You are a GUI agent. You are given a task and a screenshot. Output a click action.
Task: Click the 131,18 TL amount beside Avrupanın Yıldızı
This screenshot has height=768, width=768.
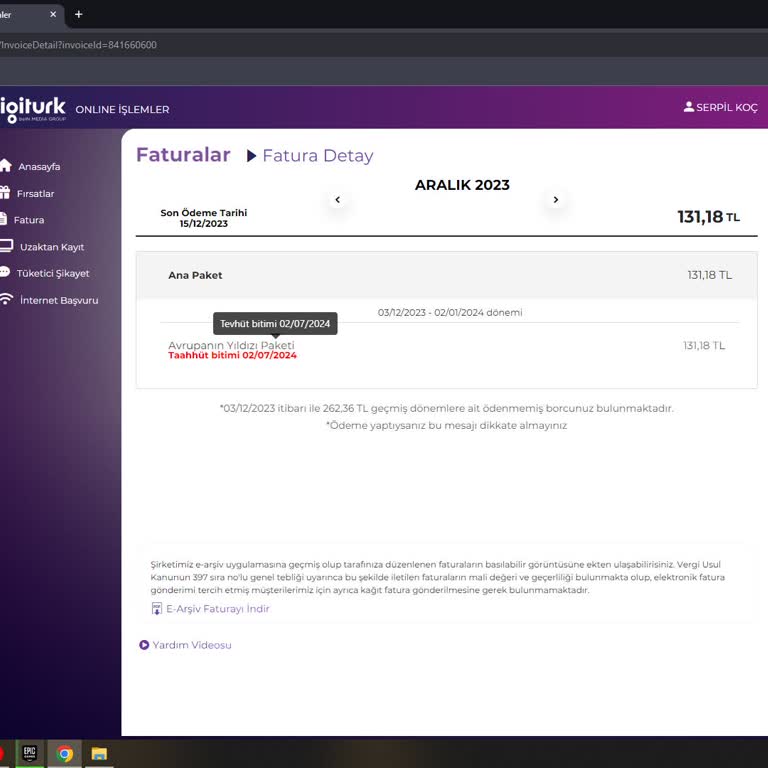pos(704,346)
